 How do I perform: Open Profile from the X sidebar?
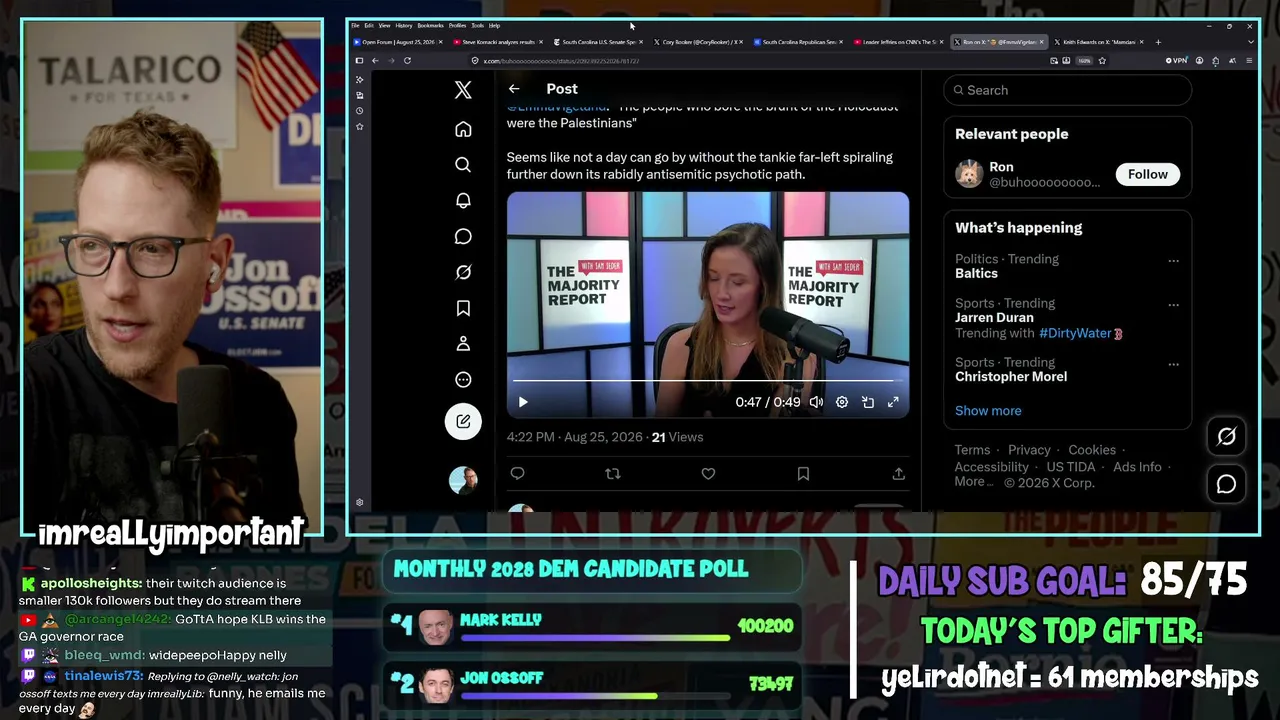tap(463, 343)
